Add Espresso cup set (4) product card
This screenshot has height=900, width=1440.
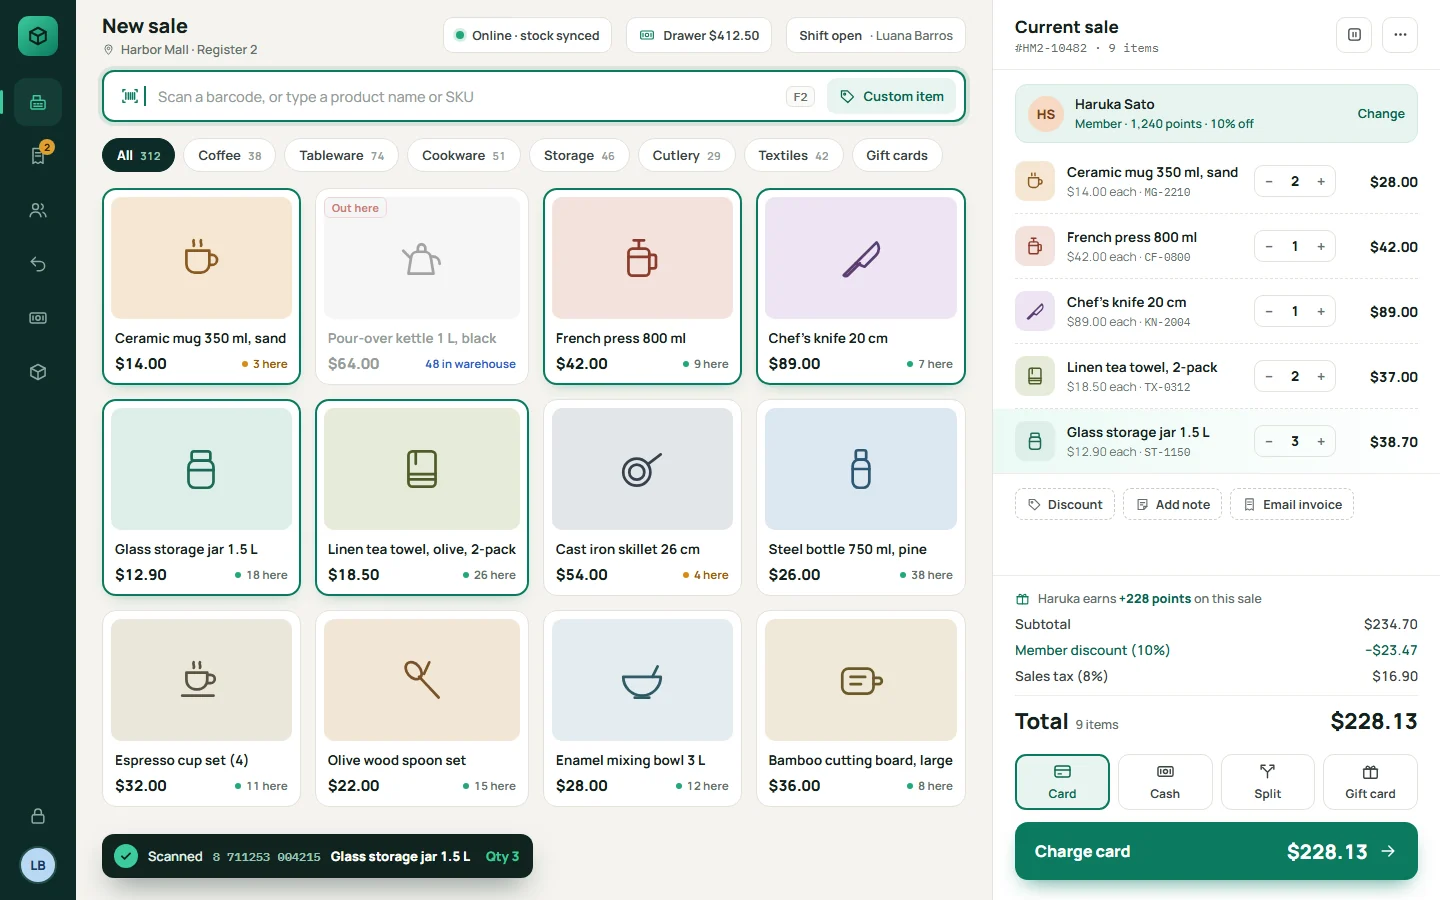click(x=201, y=709)
